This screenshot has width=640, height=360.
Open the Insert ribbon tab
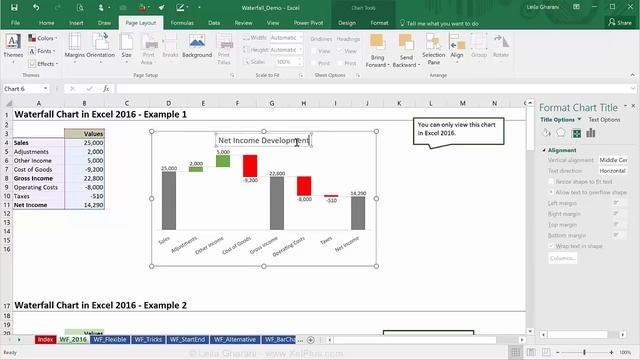point(76,23)
